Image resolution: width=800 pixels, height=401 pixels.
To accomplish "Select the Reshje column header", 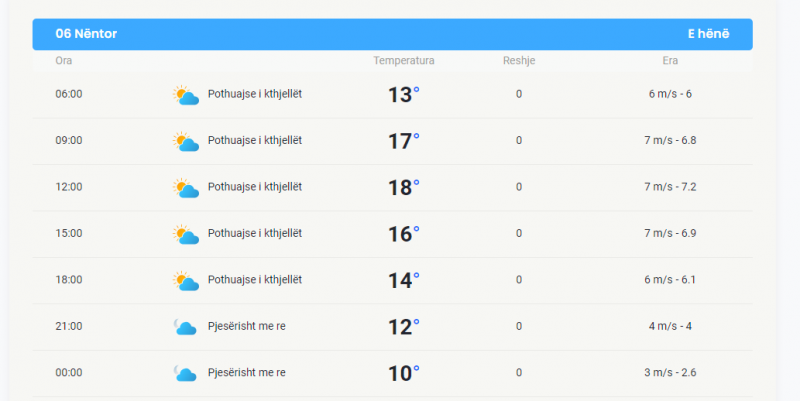I will (519, 61).
